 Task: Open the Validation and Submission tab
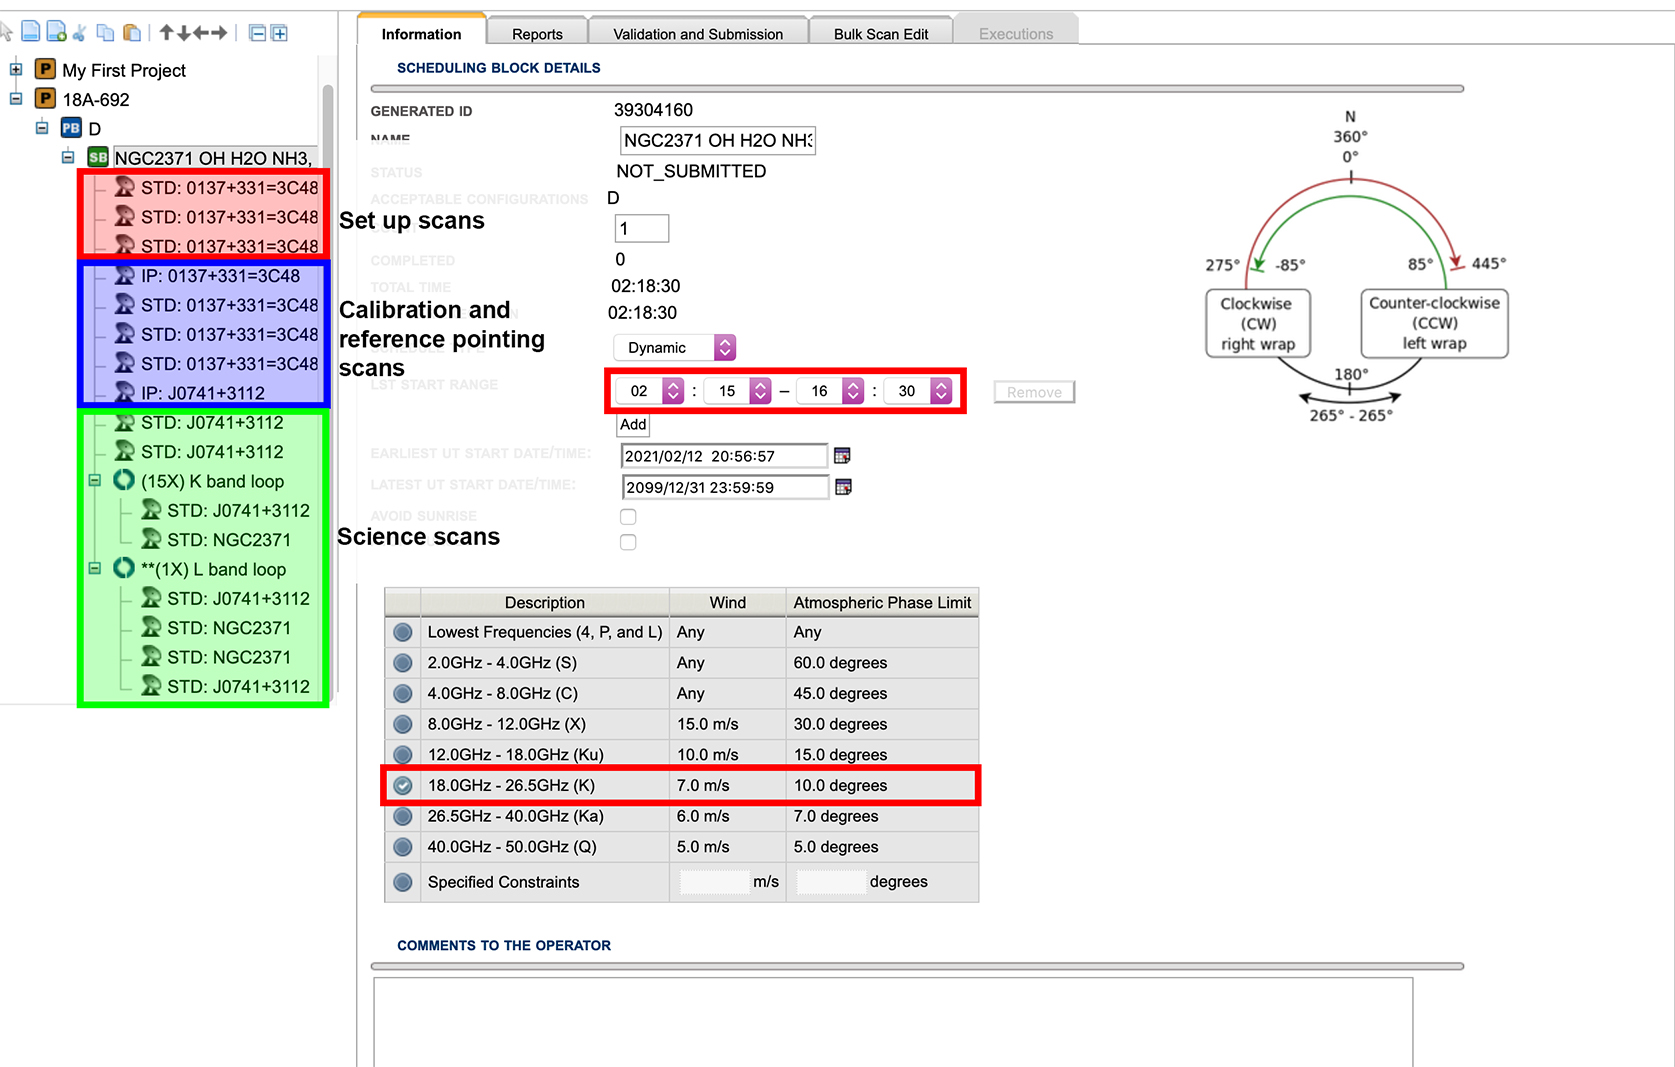697,33
